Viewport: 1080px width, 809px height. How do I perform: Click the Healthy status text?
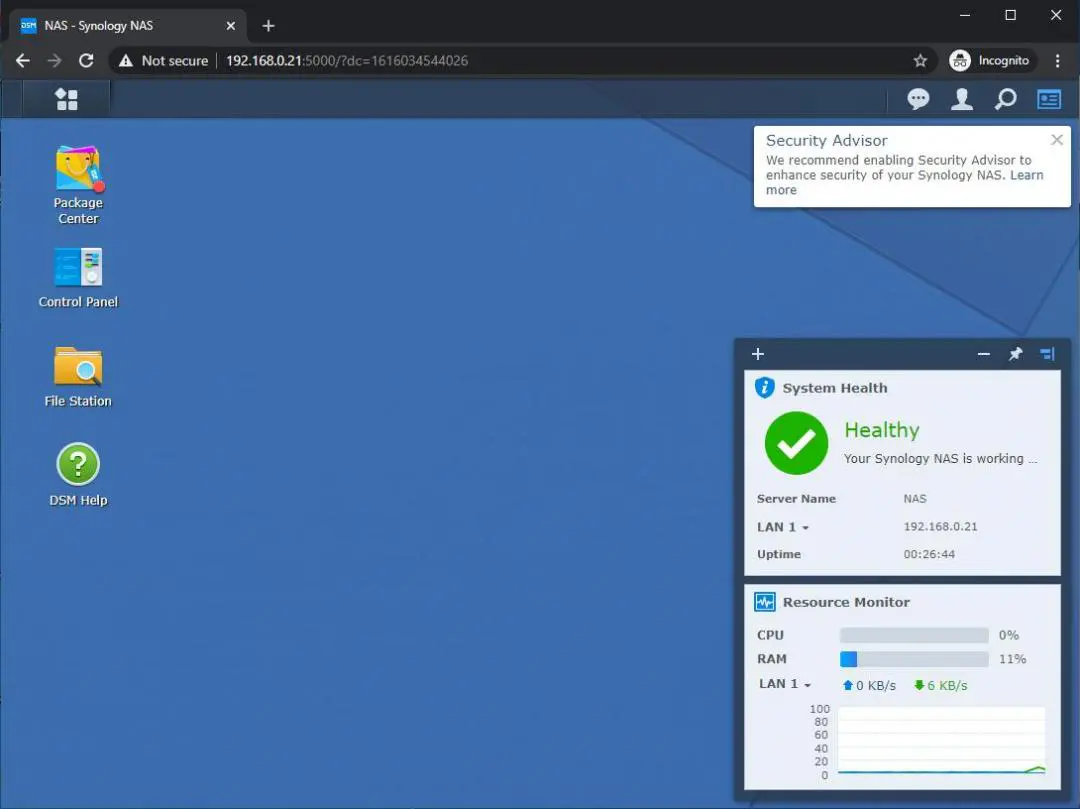tap(882, 430)
